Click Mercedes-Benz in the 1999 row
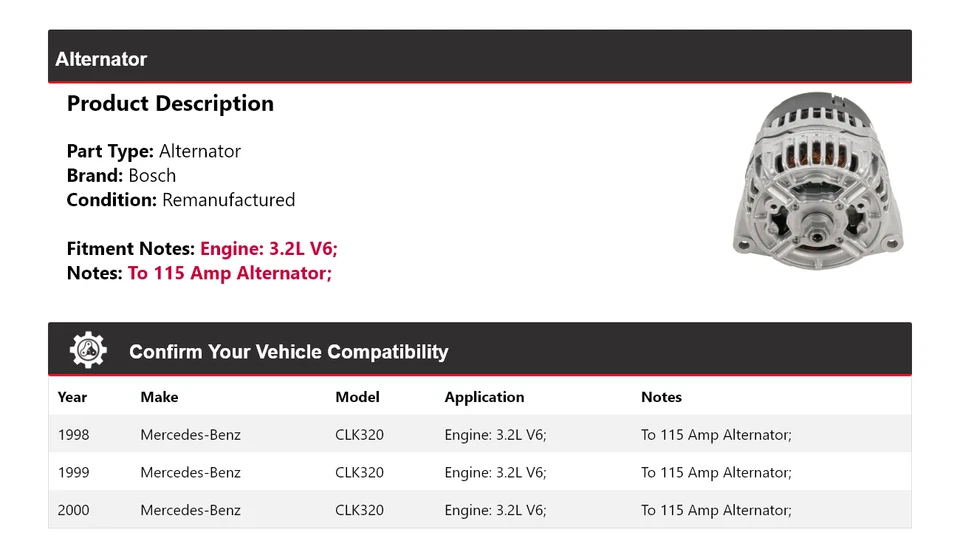Image resolution: width=960 pixels, height=558 pixels. [x=190, y=472]
